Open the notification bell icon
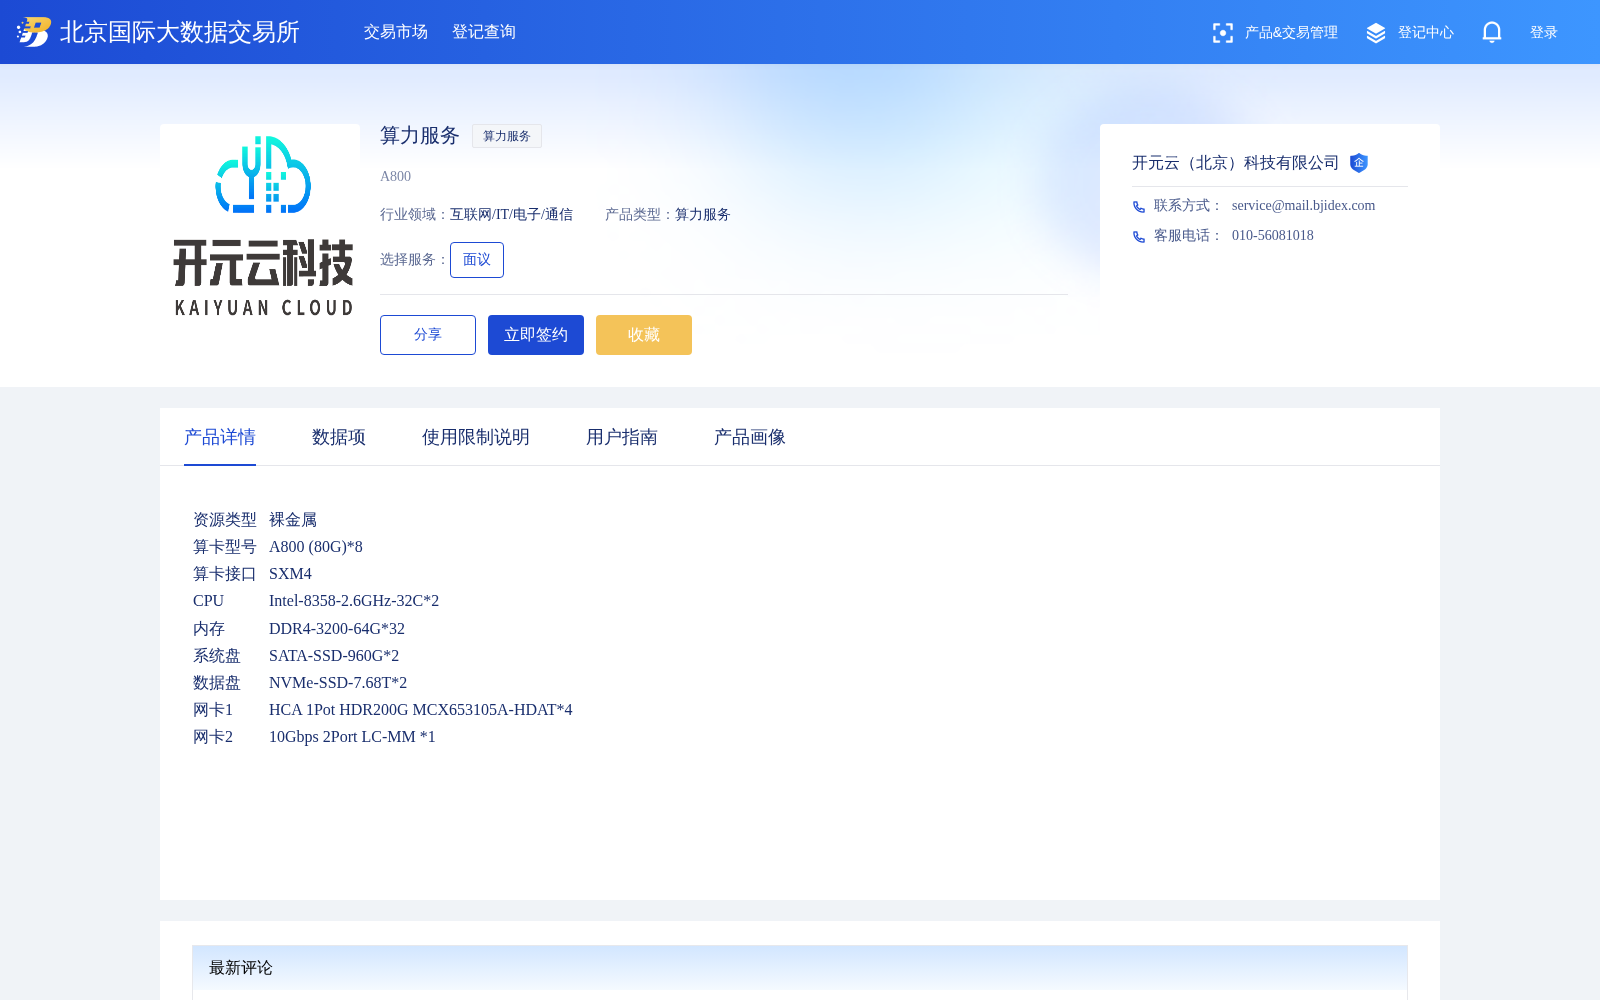This screenshot has width=1600, height=1000. pyautogui.click(x=1492, y=32)
